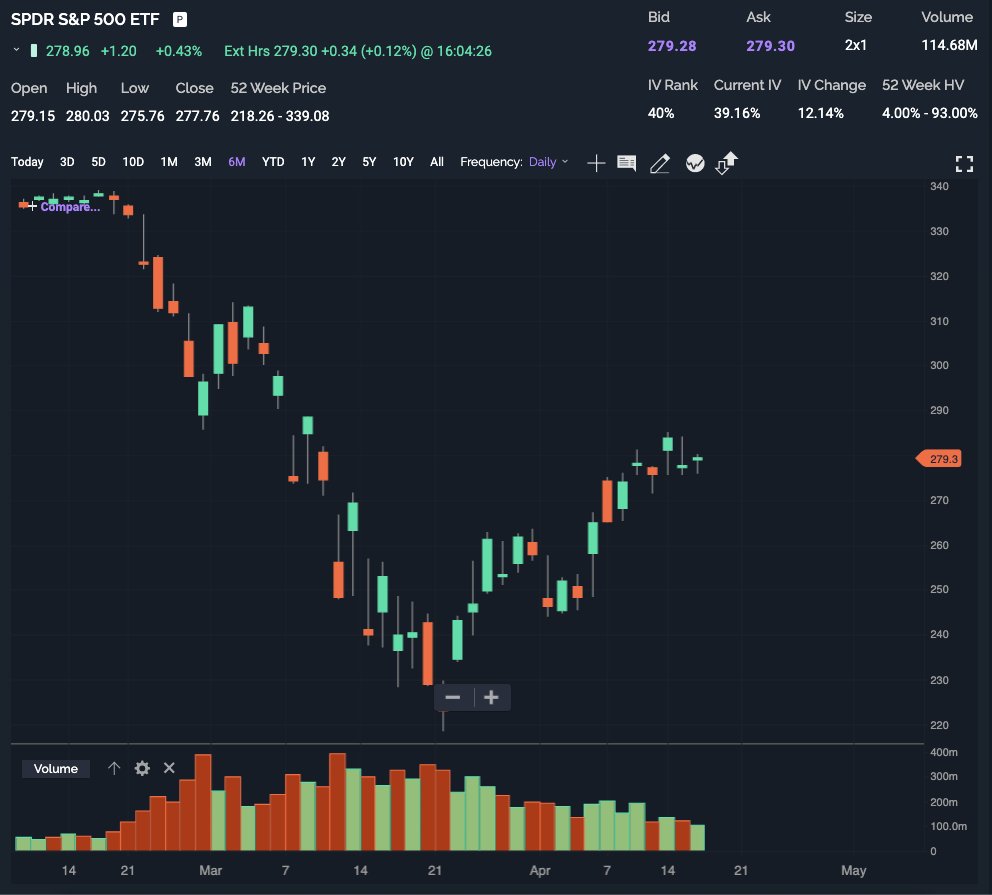
Task: Click the 340 price axis label
Action: (939, 186)
